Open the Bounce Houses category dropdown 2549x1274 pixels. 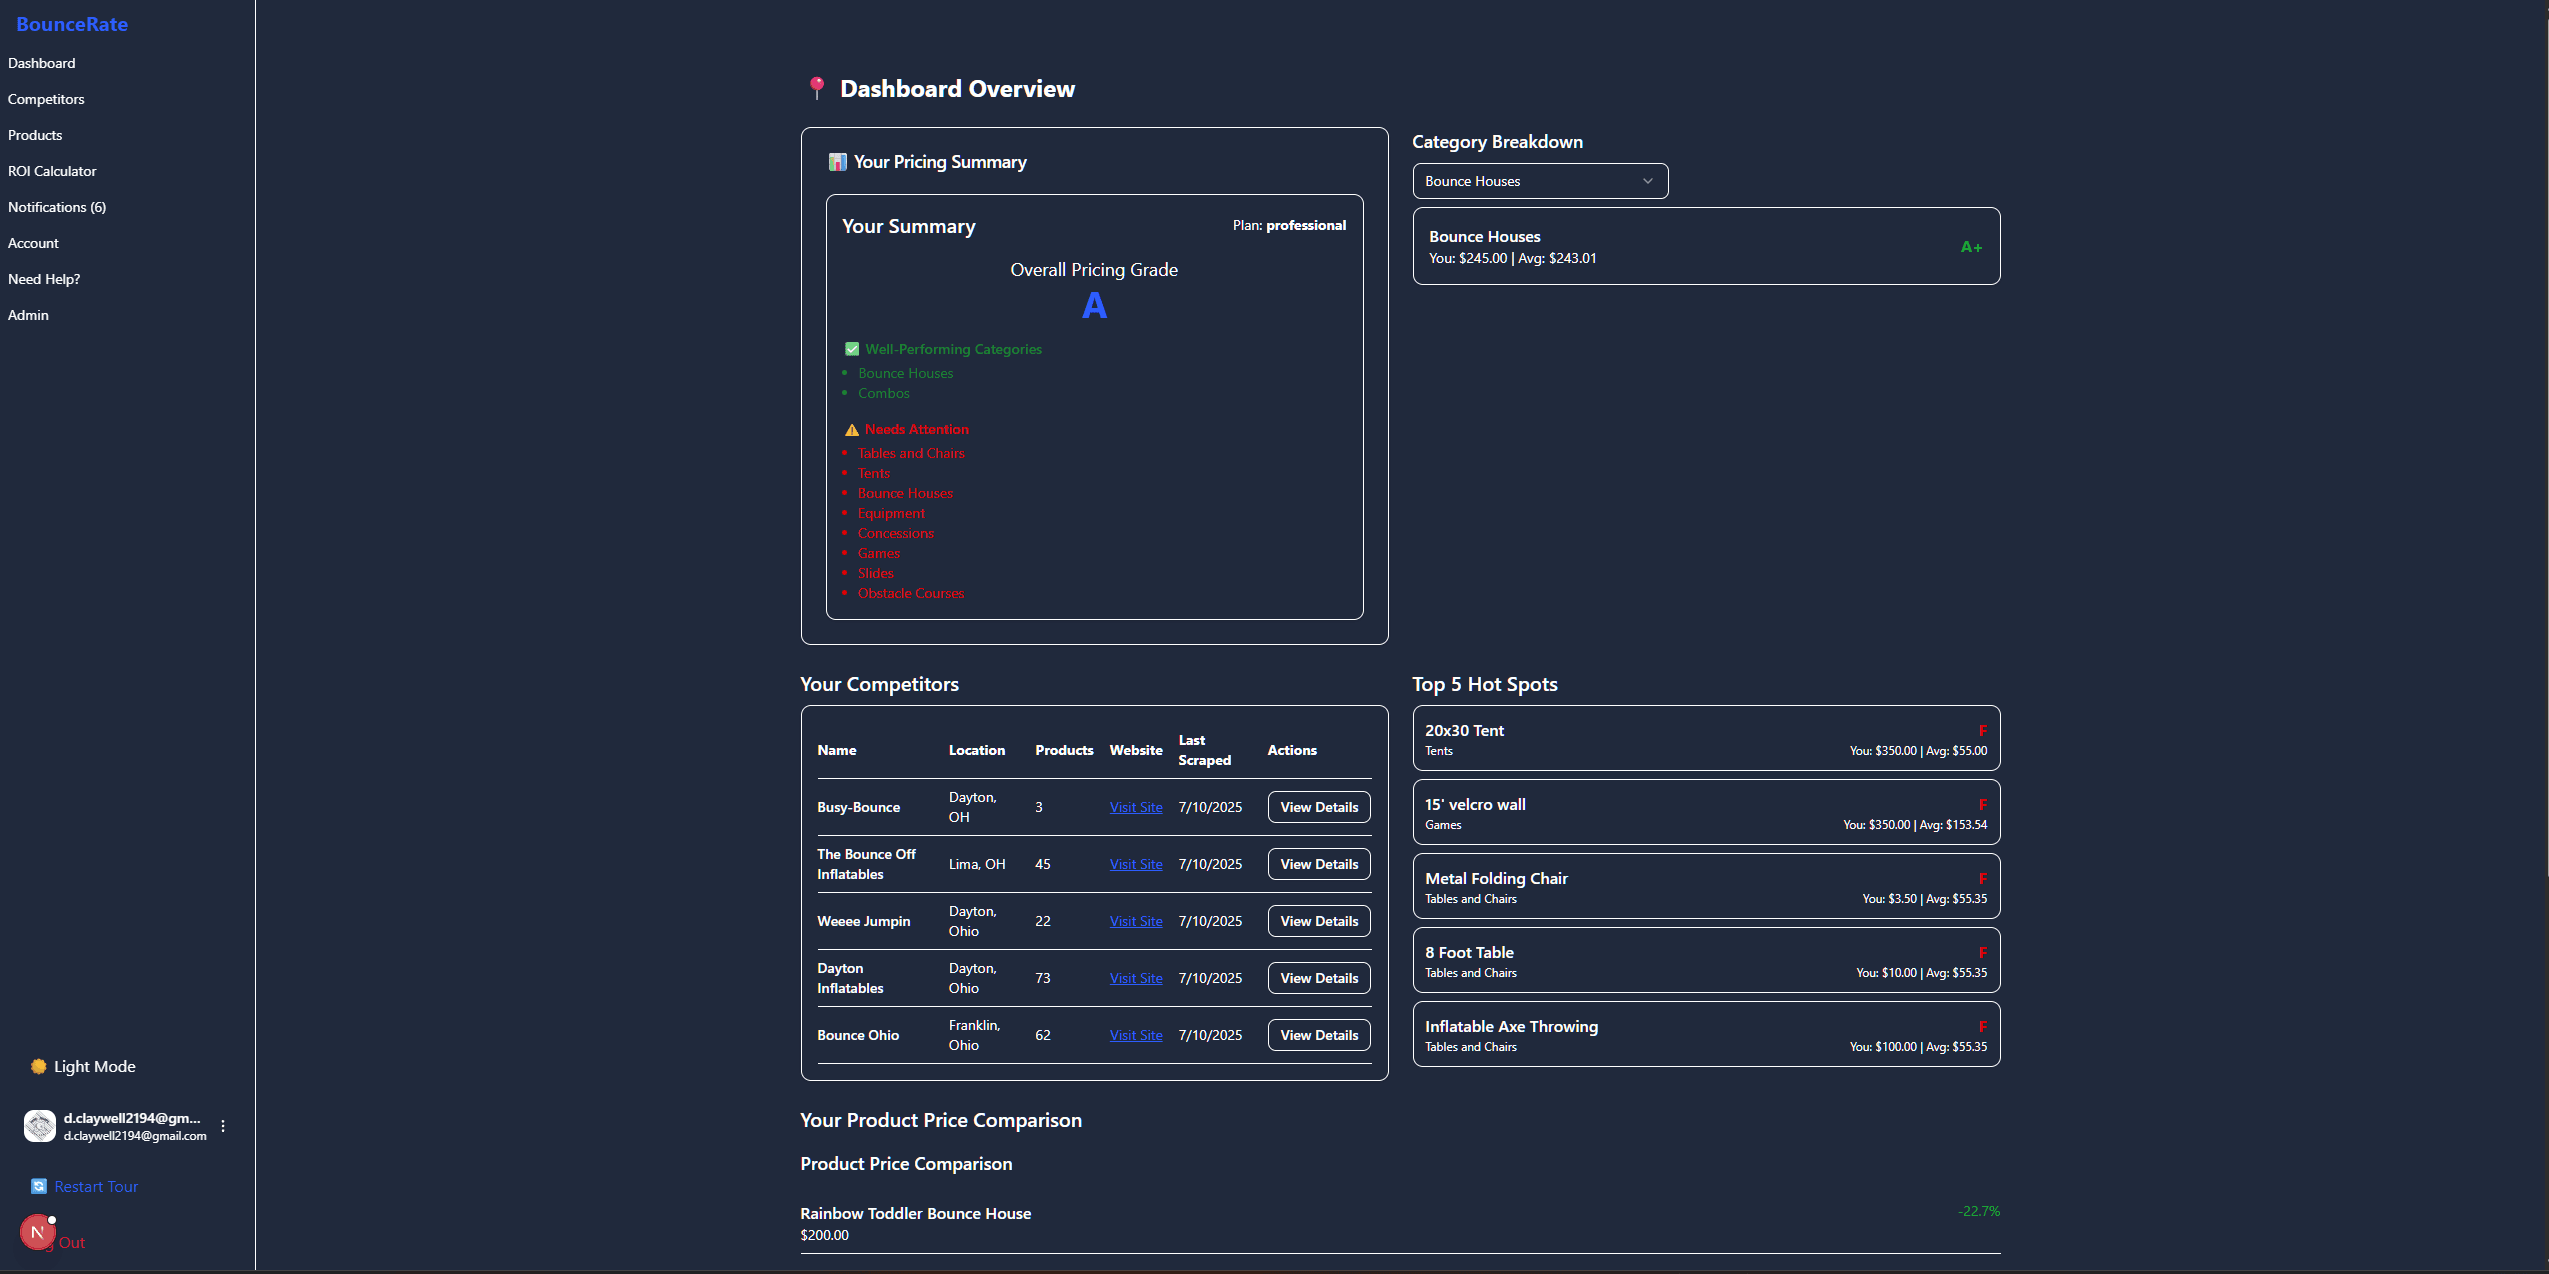pyautogui.click(x=1538, y=181)
